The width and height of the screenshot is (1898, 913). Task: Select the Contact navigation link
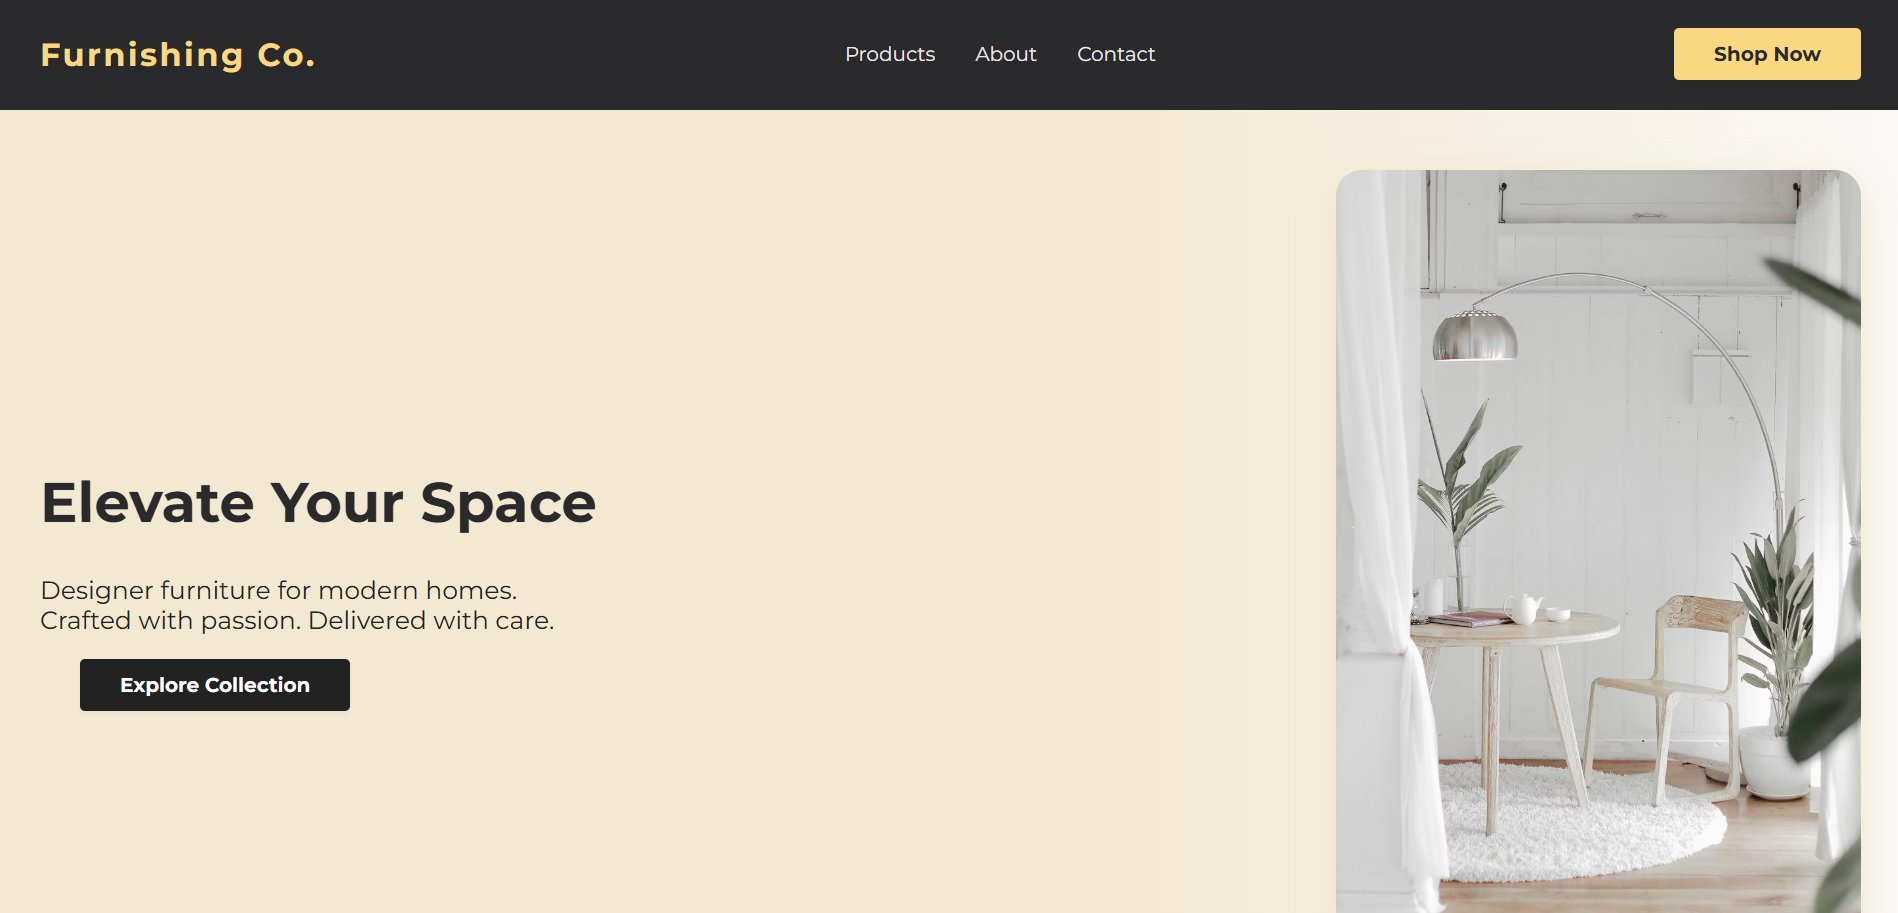point(1115,54)
